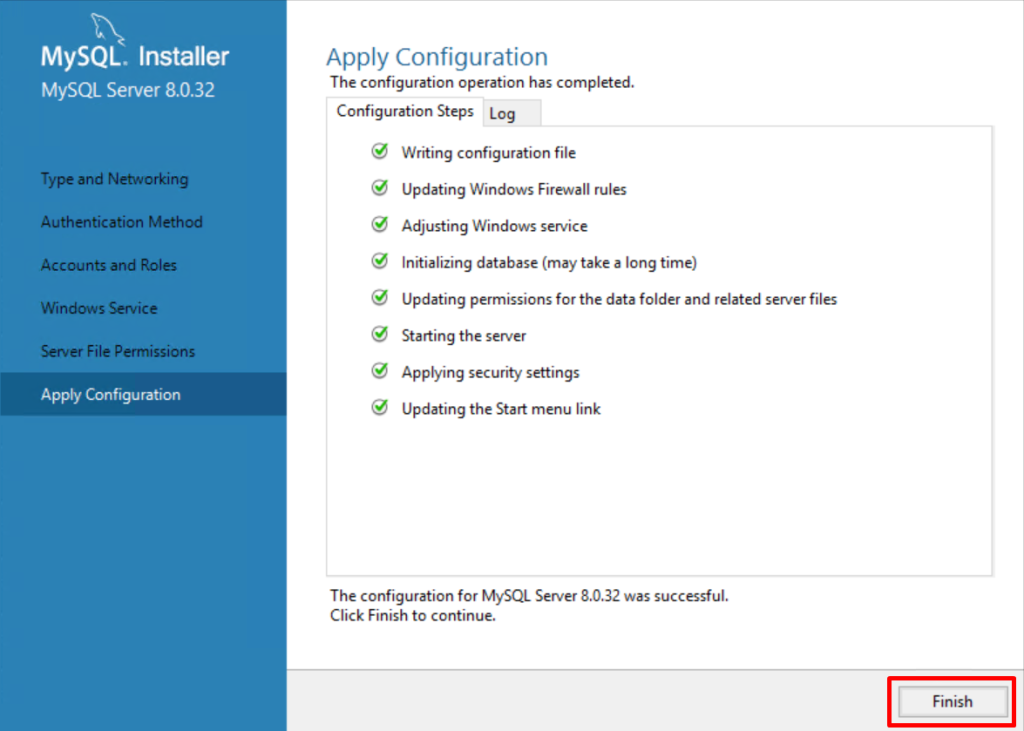Click green checkmark beside Applying security settings
This screenshot has width=1024, height=731.
[x=379, y=371]
